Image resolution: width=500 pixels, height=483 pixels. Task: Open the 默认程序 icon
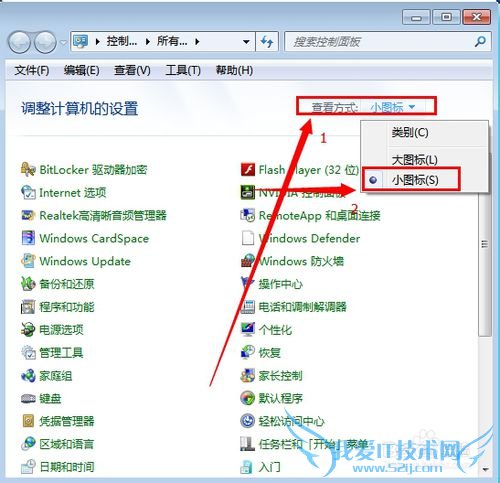coord(248,398)
